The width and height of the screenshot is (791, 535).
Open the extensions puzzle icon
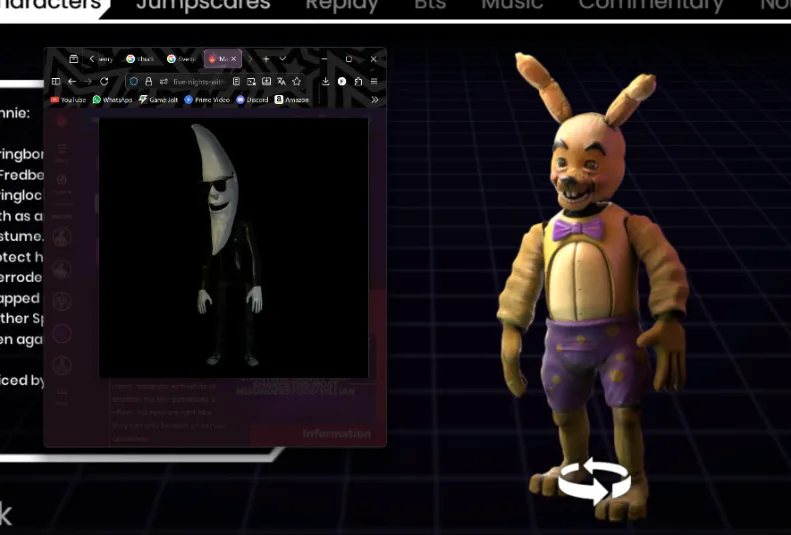[x=358, y=81]
